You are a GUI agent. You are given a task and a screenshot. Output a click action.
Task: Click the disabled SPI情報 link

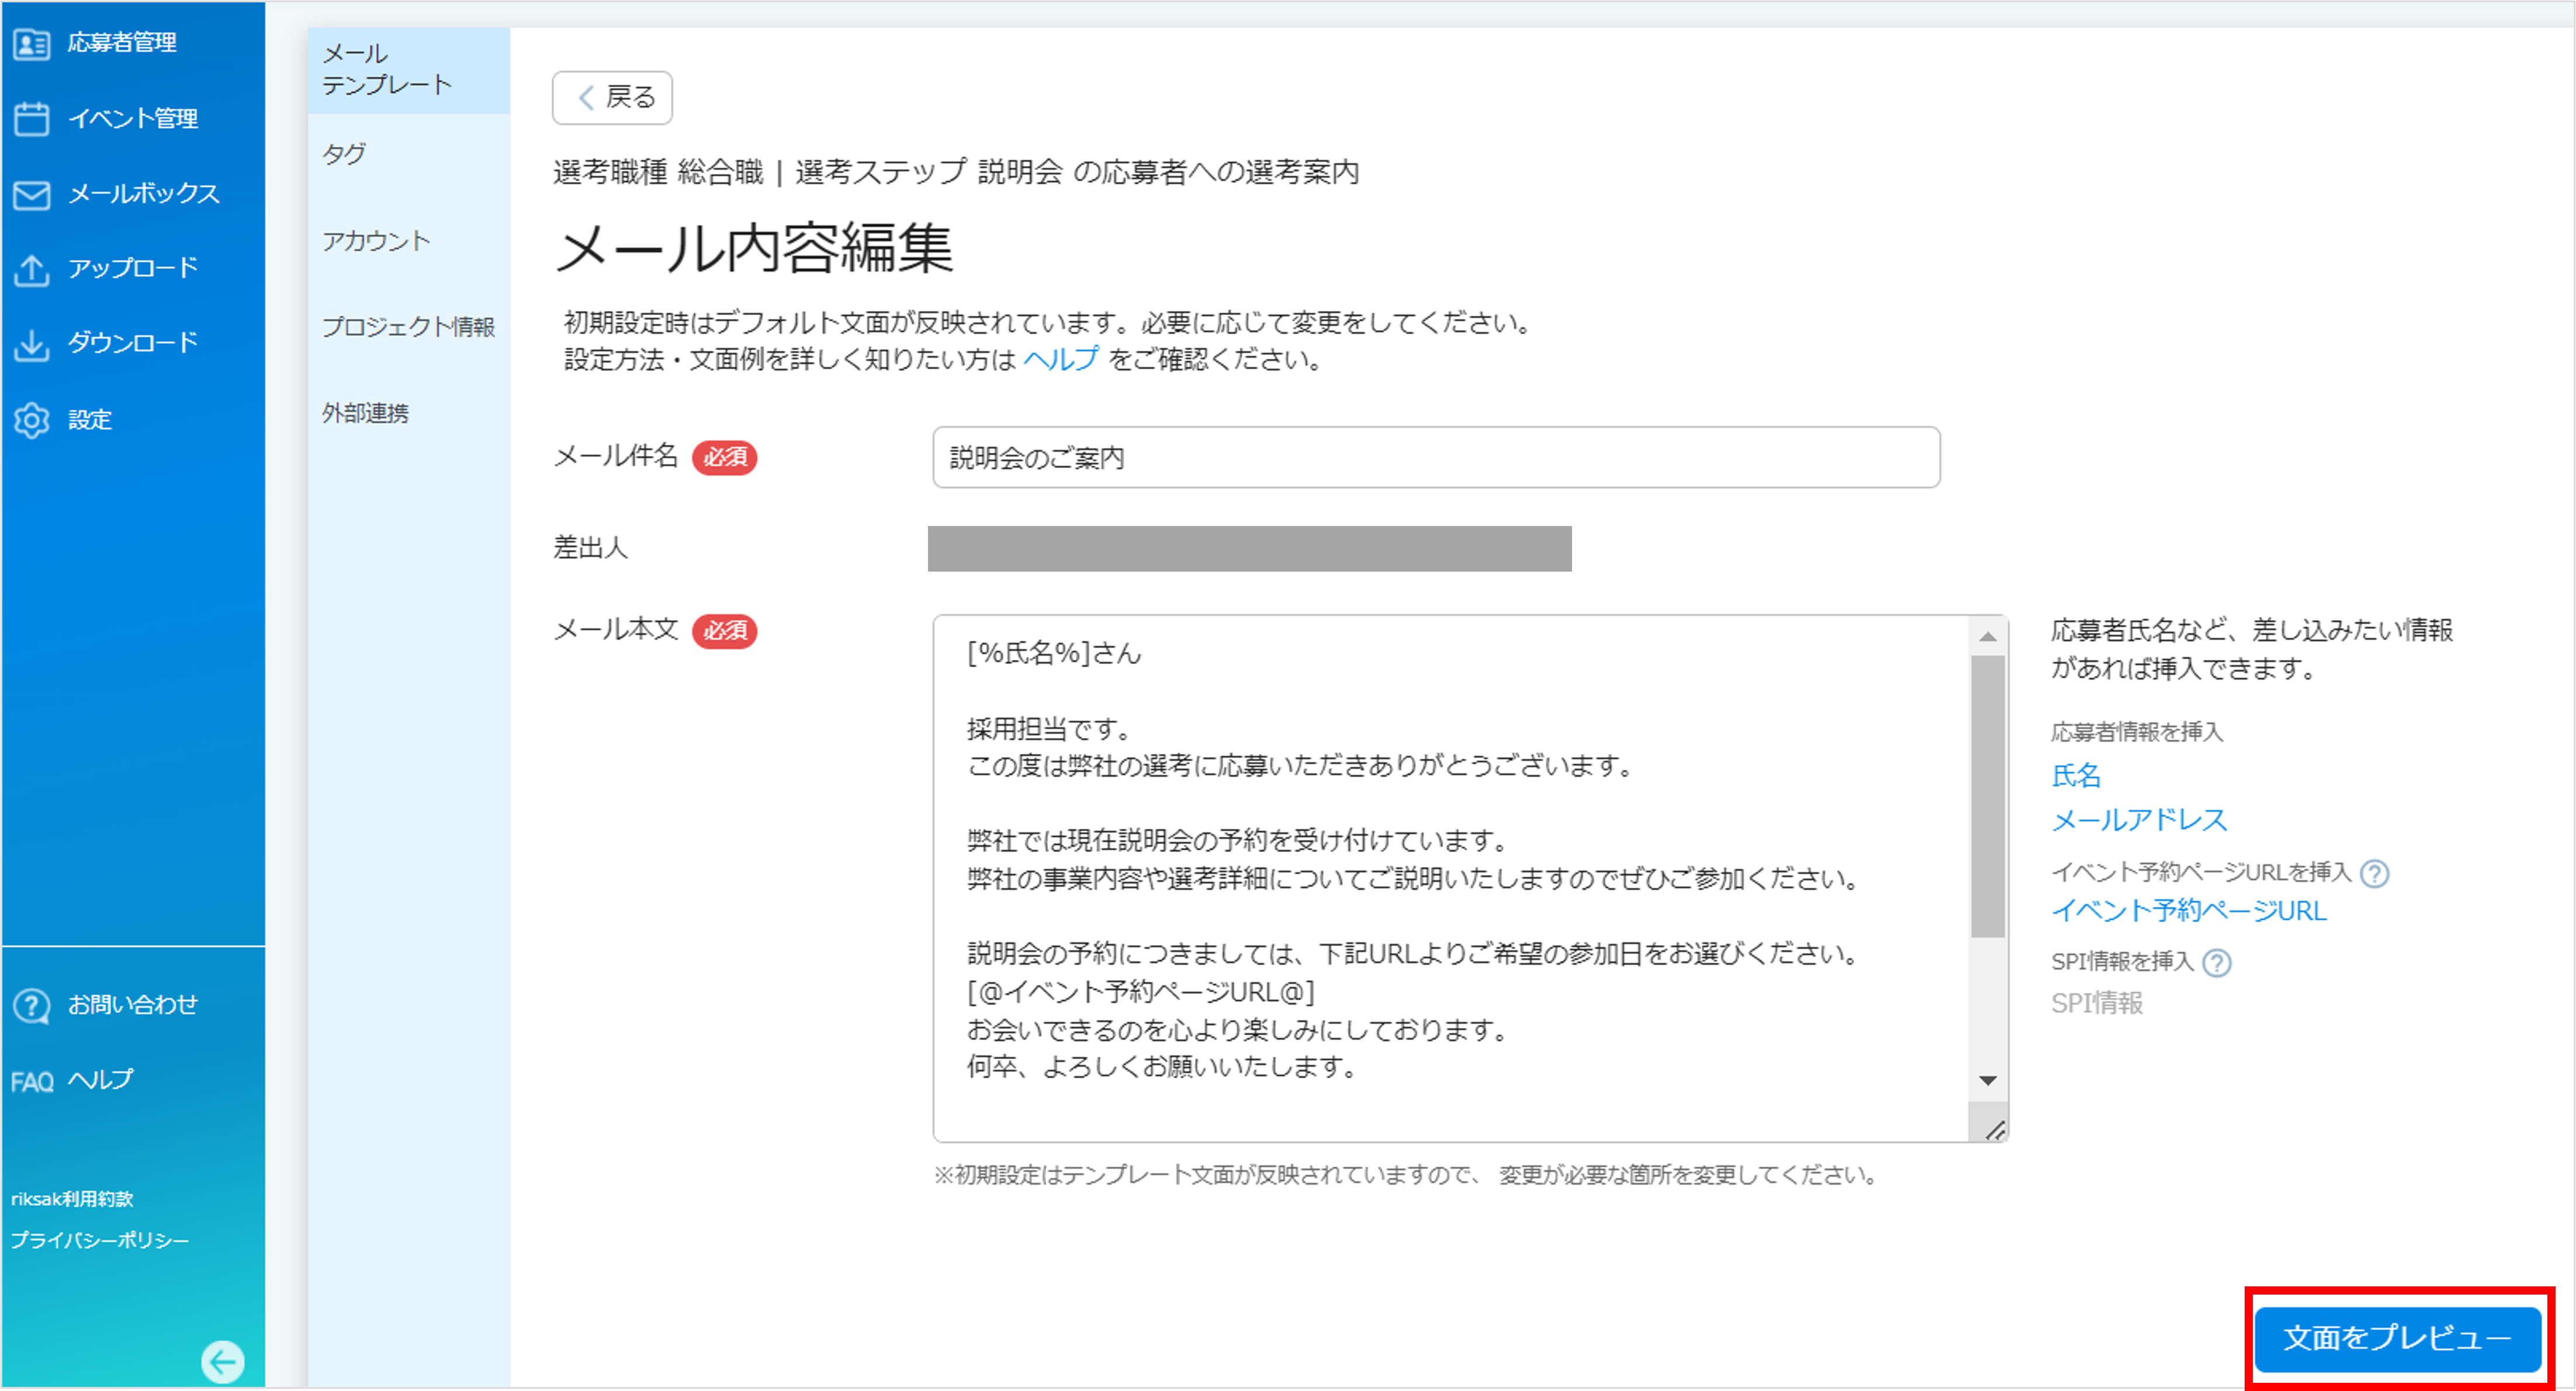click(2096, 1003)
